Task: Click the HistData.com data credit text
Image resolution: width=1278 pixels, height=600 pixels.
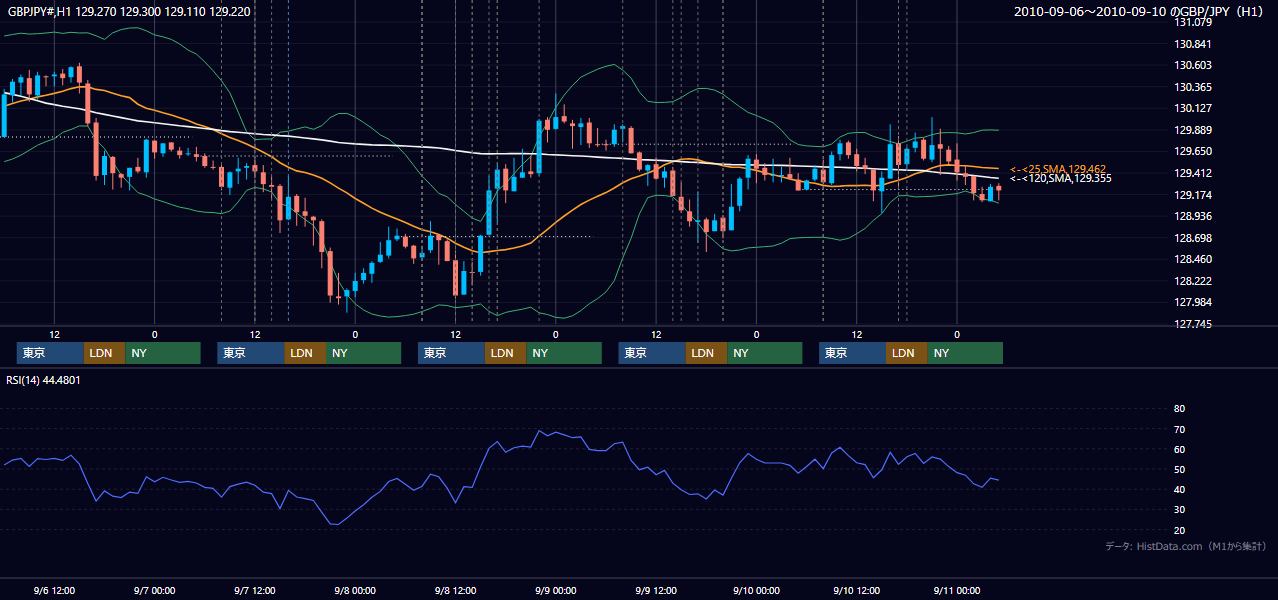Action: [1186, 546]
